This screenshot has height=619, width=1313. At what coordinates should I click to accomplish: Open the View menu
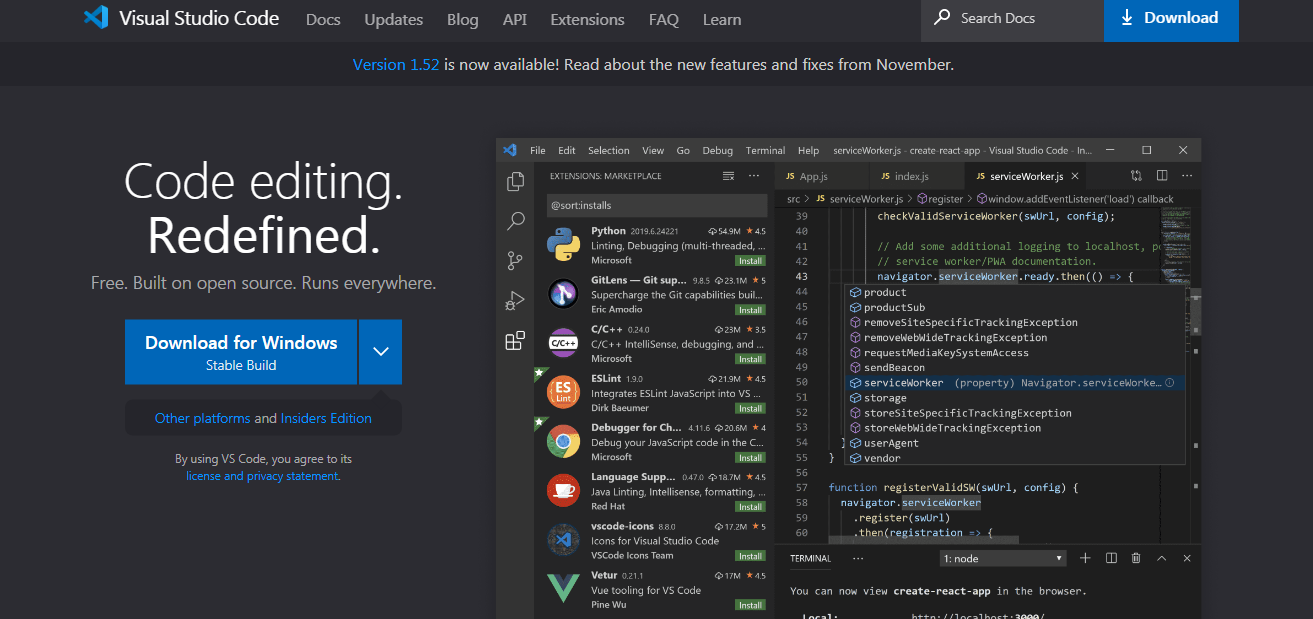tap(653, 150)
